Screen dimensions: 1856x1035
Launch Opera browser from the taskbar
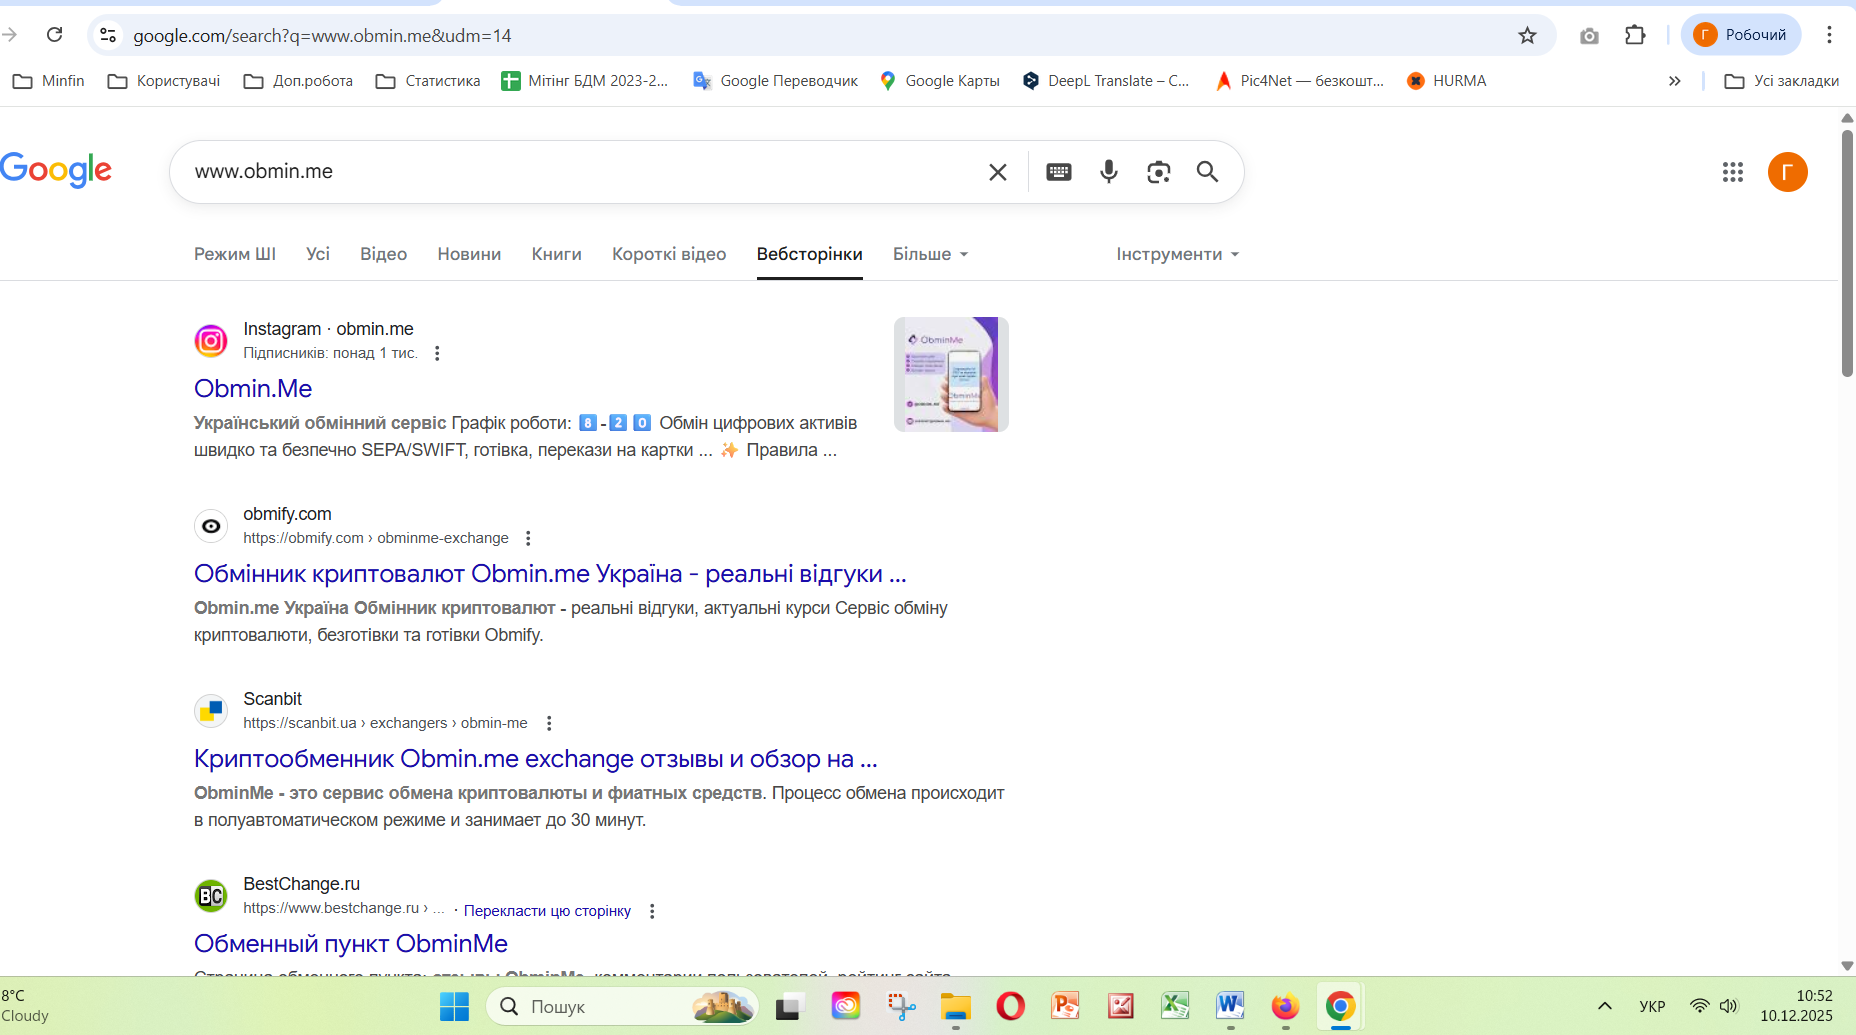pyautogui.click(x=1011, y=1006)
